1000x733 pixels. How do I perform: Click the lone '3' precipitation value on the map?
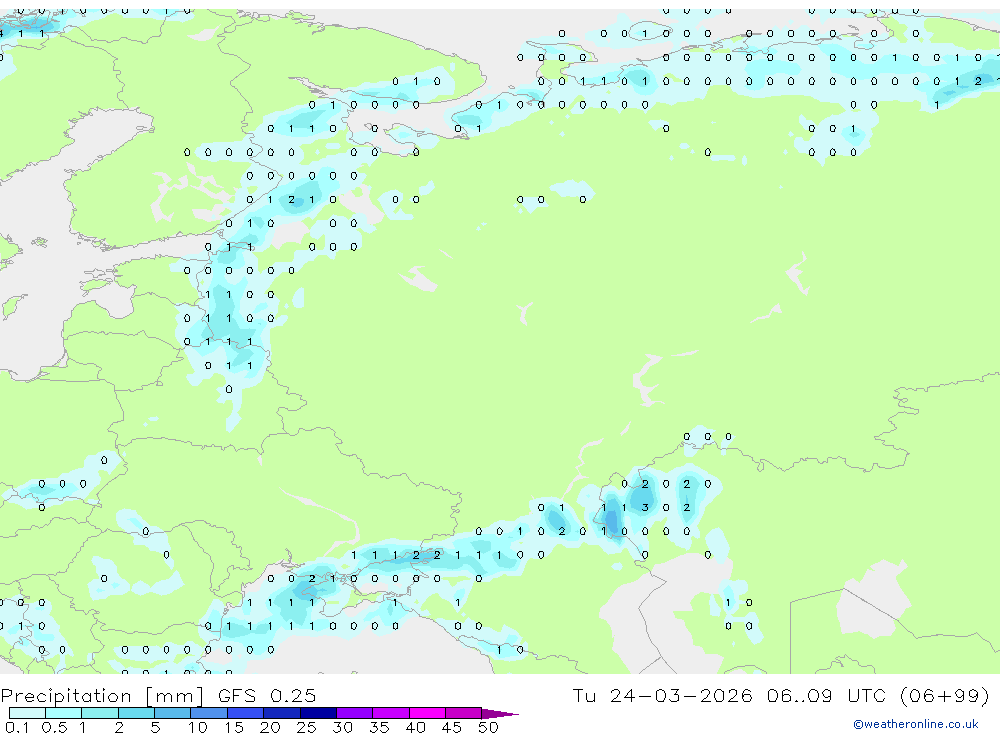(645, 508)
